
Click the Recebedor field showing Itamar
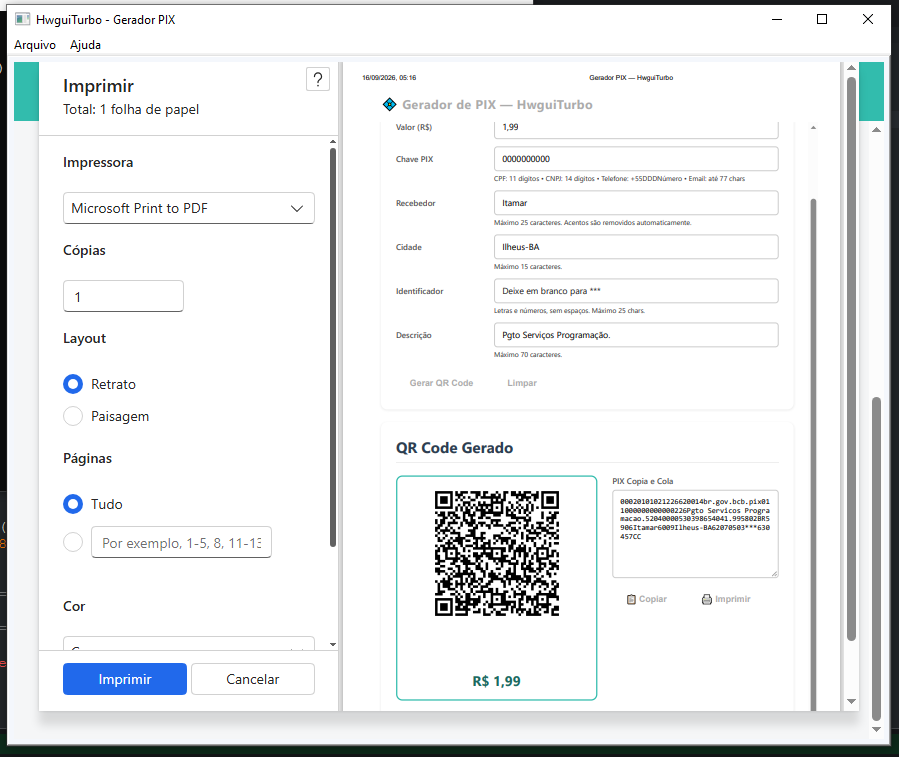636,203
